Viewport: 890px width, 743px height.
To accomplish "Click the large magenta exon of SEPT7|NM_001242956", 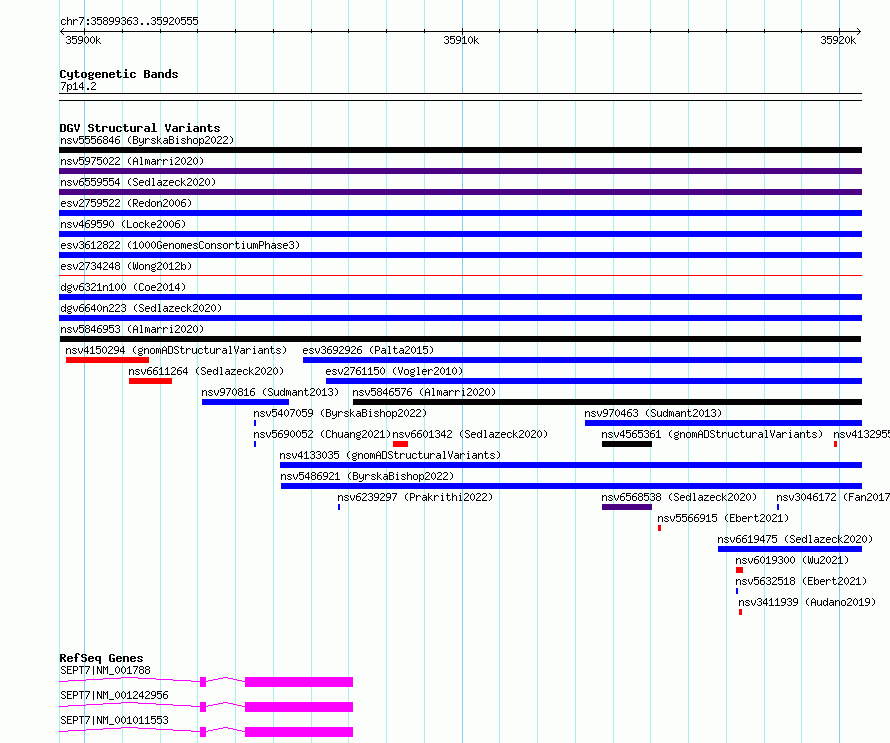I will (299, 707).
